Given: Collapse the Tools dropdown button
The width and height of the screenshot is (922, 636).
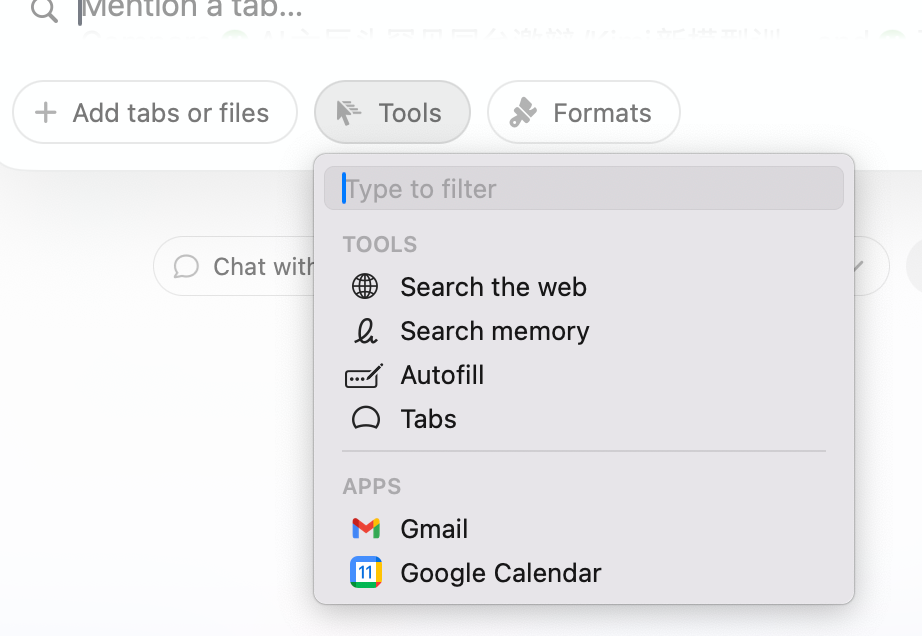Looking at the screenshot, I should 392,112.
